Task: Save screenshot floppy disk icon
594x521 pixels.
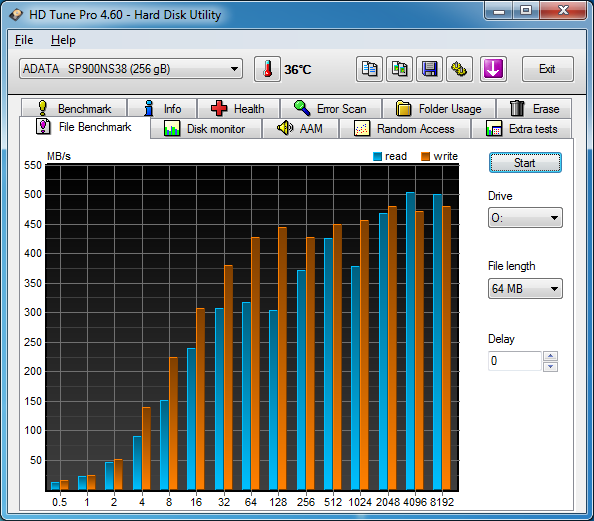Action: (x=429, y=69)
